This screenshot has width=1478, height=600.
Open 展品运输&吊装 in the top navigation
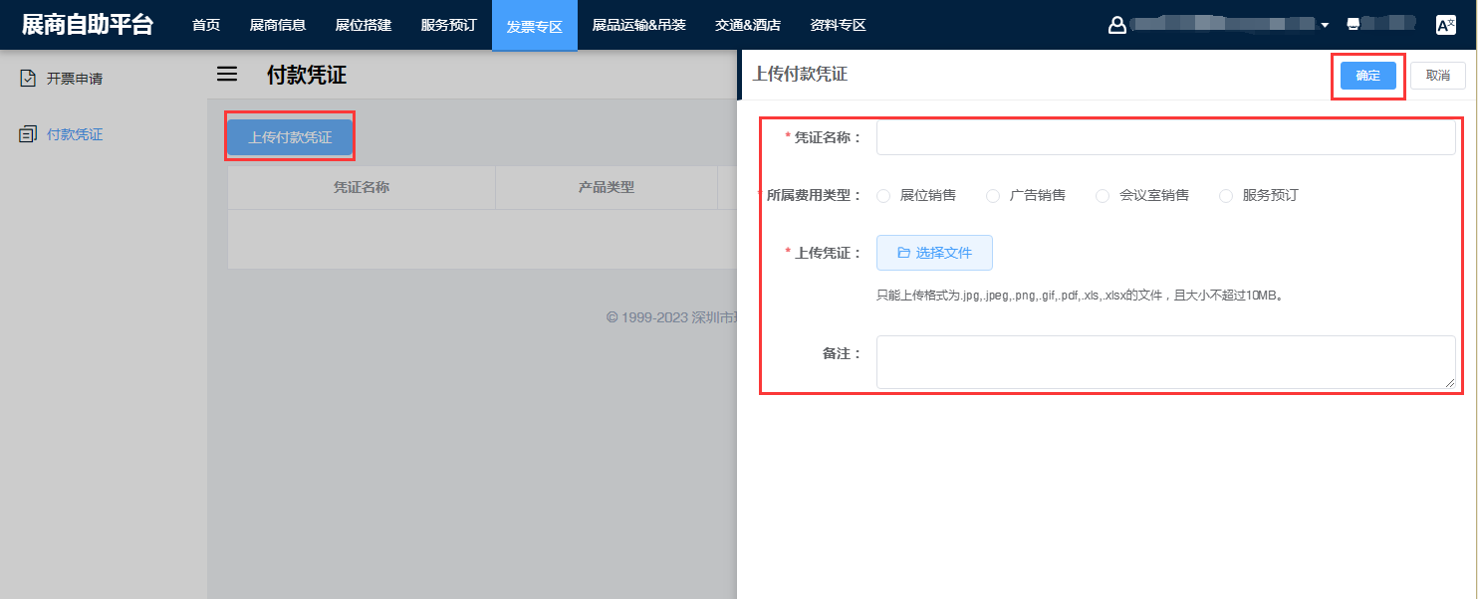tap(638, 25)
